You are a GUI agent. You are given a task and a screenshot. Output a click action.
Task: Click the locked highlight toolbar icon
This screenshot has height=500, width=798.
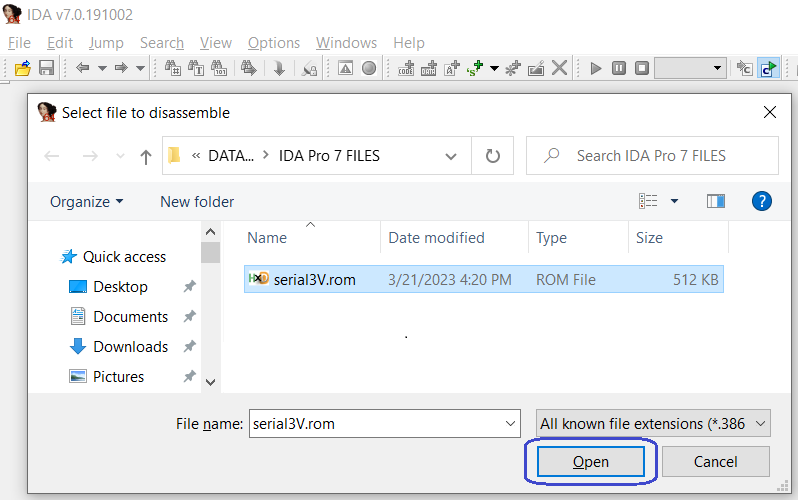point(309,68)
